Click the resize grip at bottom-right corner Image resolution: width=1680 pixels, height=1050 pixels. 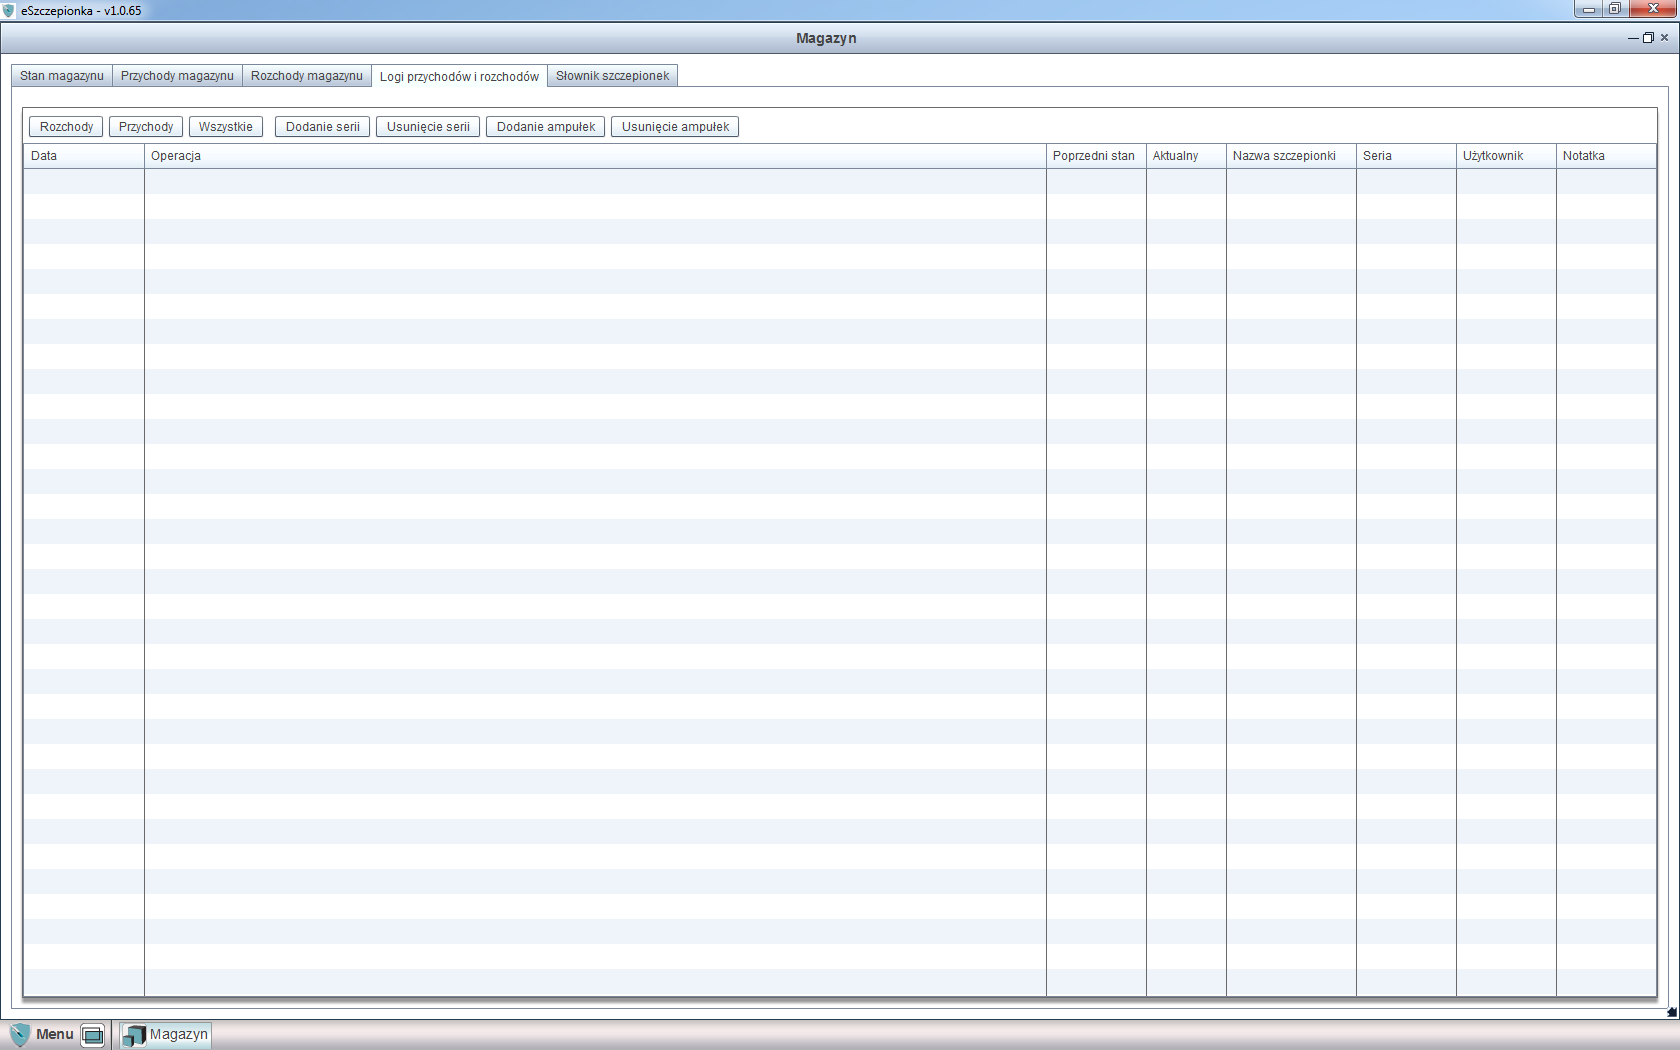coord(1672,1012)
